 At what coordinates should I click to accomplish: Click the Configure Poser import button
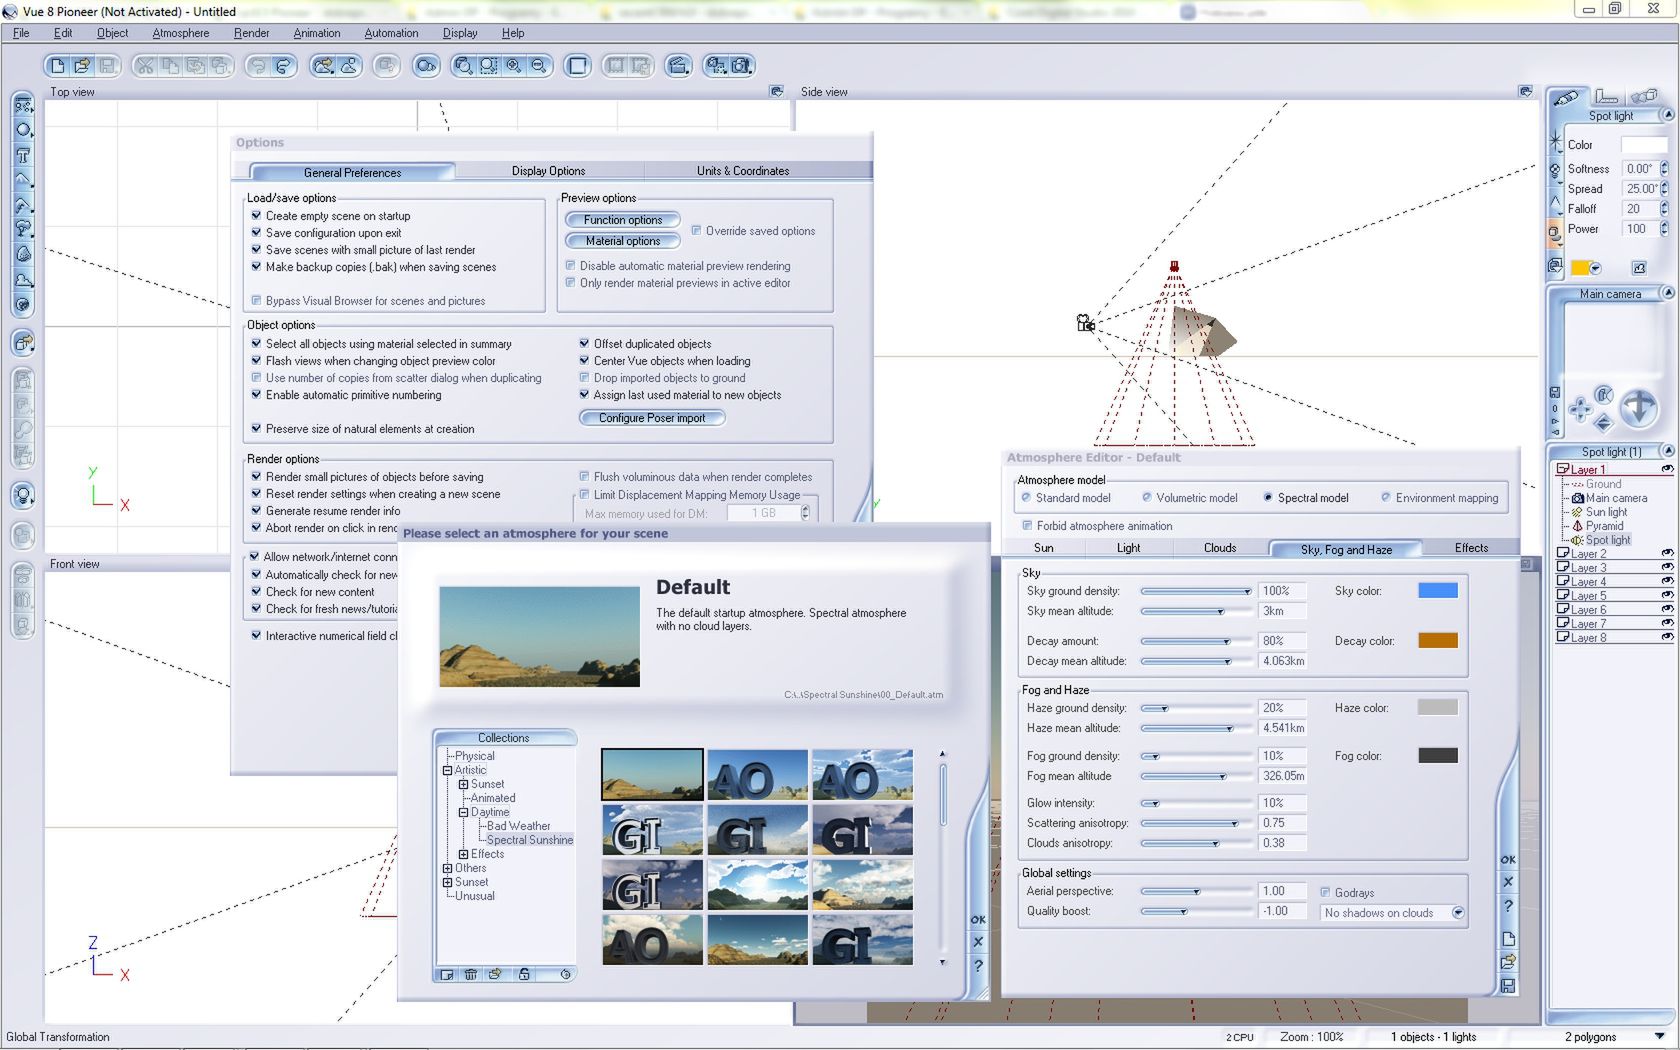(652, 418)
